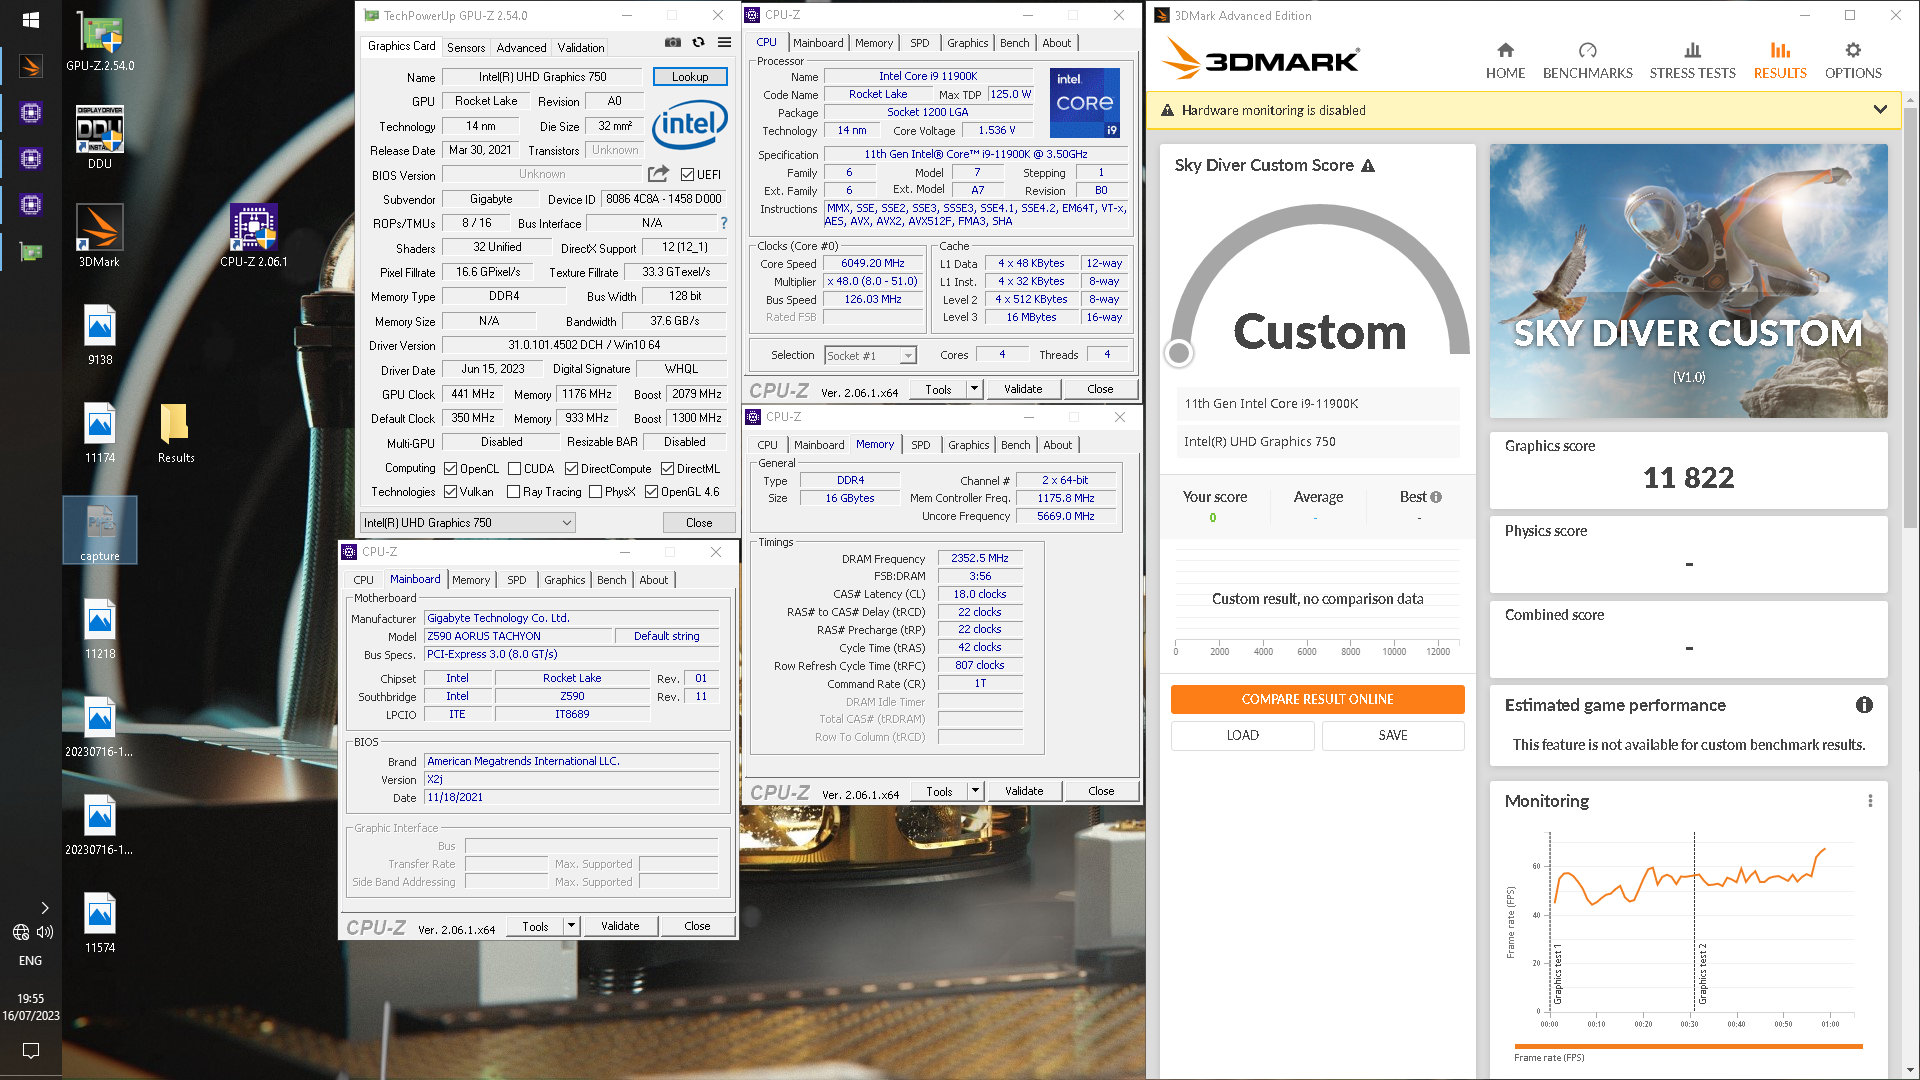The height and width of the screenshot is (1080, 1920).
Task: Click the Best score info icon
Action: [1436, 497]
